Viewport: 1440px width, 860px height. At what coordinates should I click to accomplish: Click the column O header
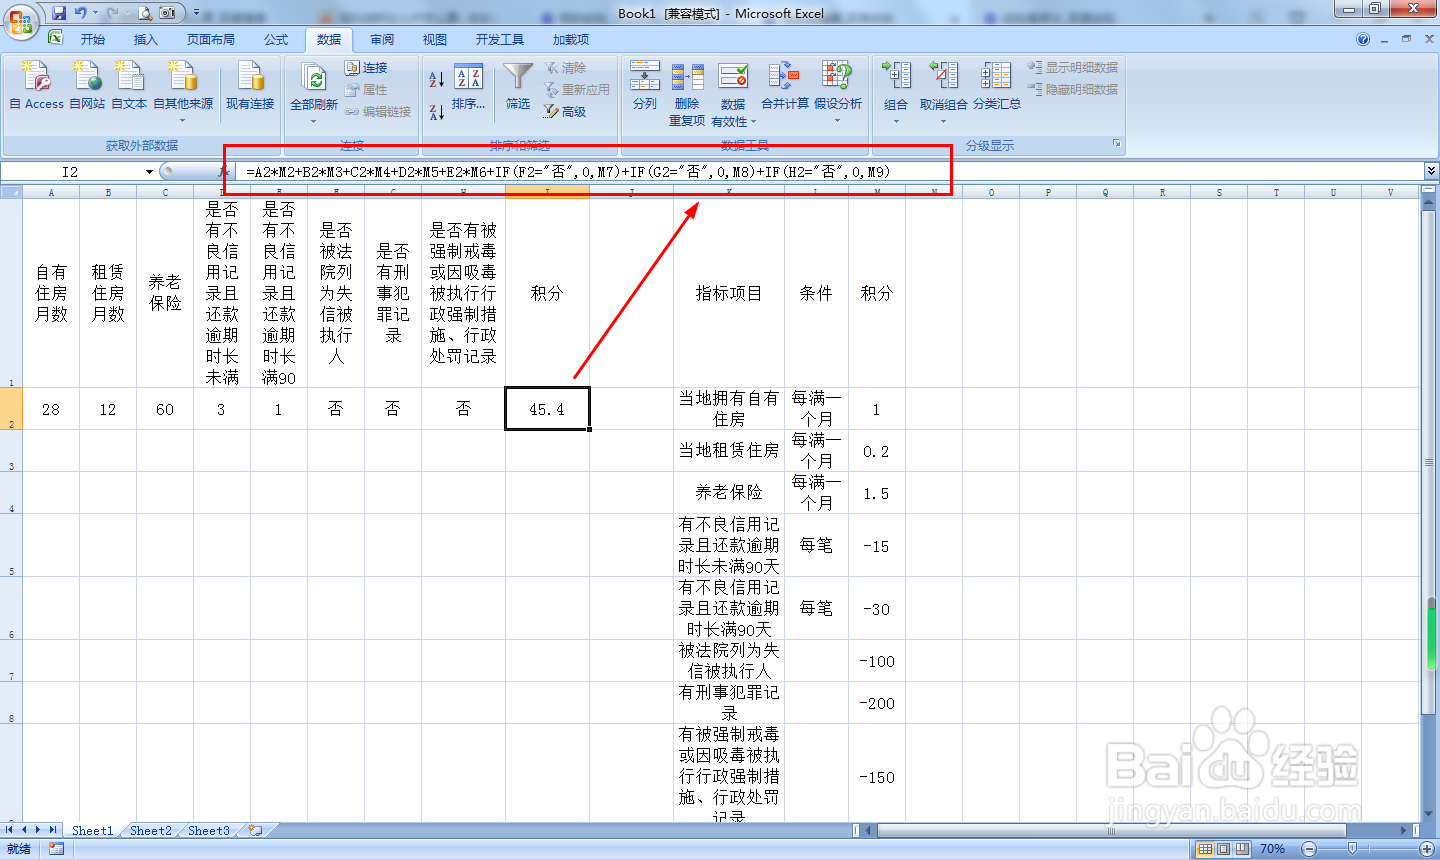(x=991, y=192)
